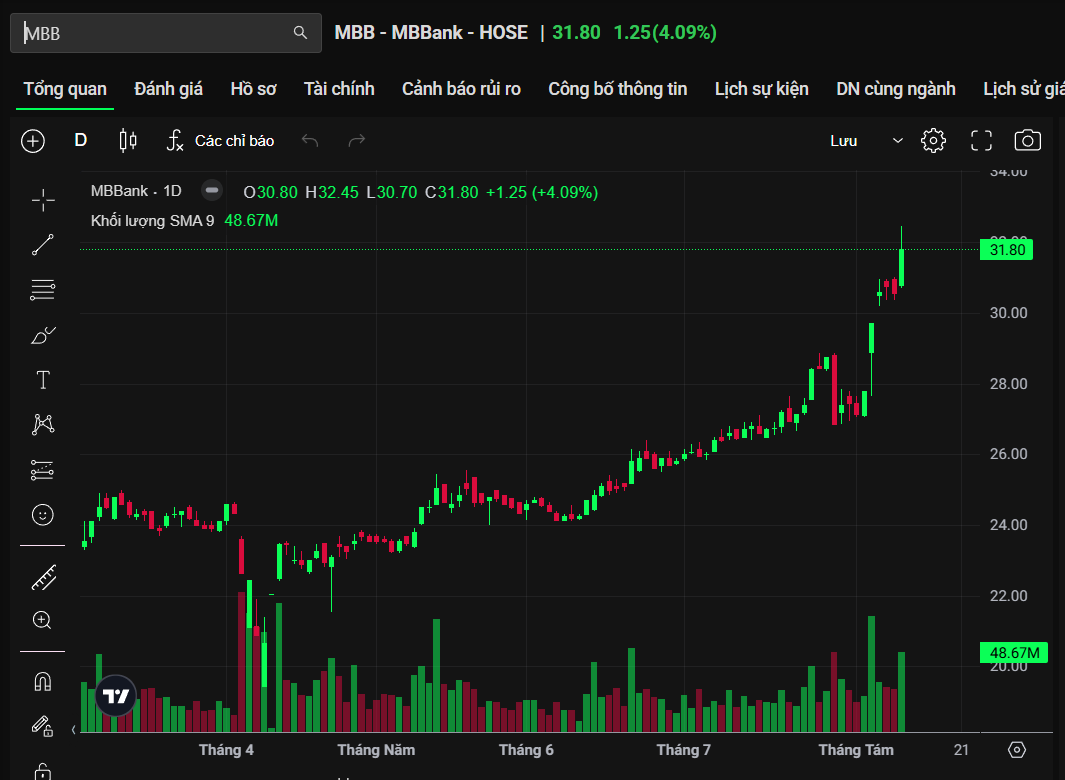Image resolution: width=1065 pixels, height=780 pixels.
Task: Click the 30.00 price axis label
Action: pyautogui.click(x=1009, y=313)
